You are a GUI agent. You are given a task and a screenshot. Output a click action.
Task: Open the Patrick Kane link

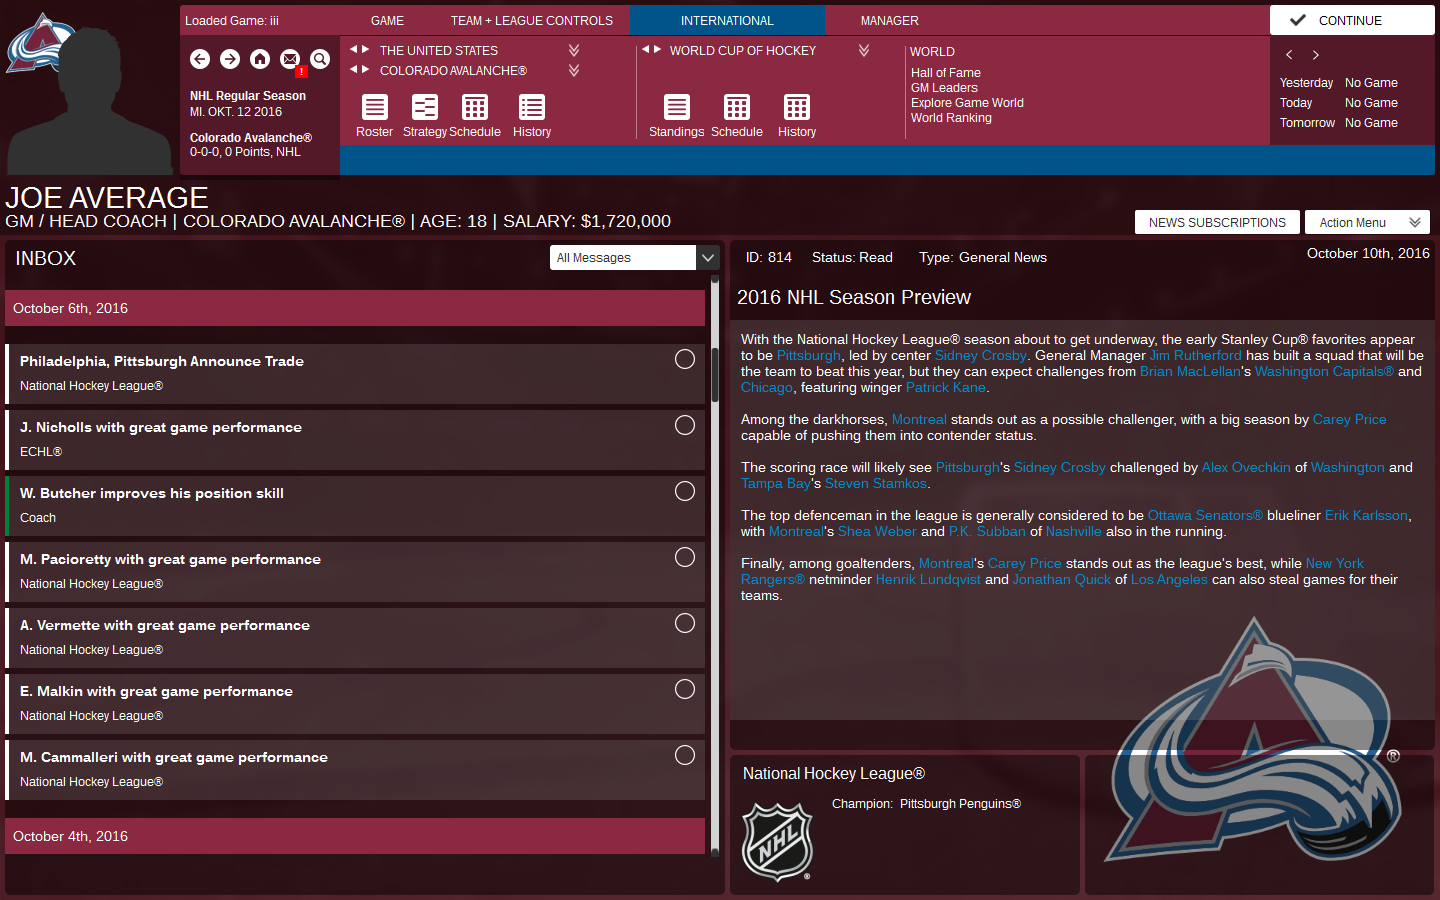click(x=946, y=387)
